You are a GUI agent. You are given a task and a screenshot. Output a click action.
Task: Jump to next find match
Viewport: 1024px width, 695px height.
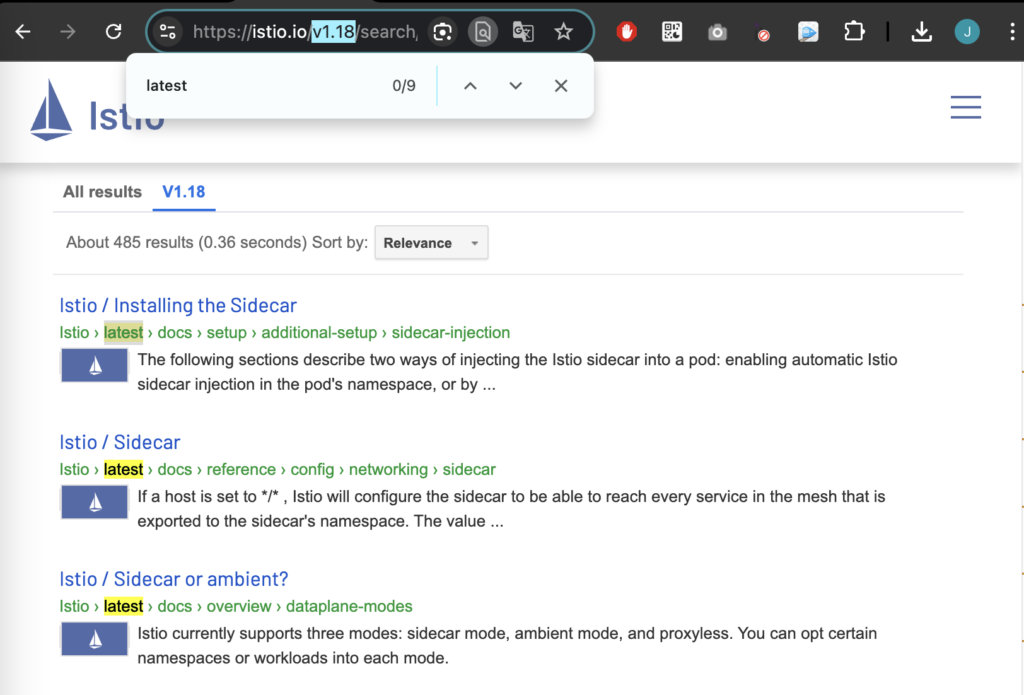tap(516, 86)
